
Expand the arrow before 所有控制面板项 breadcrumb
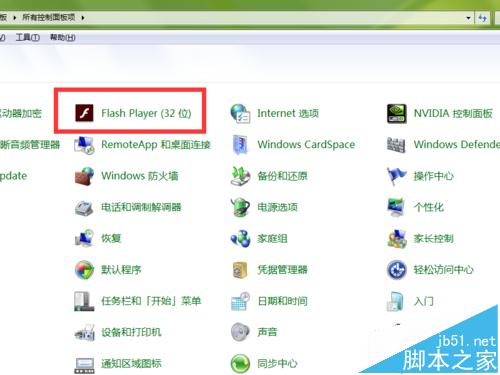point(14,17)
